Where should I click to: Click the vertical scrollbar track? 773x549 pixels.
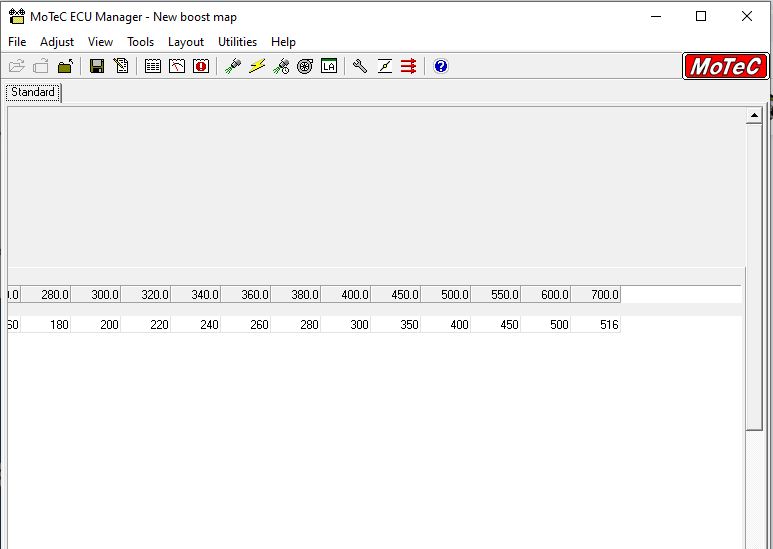click(754, 488)
